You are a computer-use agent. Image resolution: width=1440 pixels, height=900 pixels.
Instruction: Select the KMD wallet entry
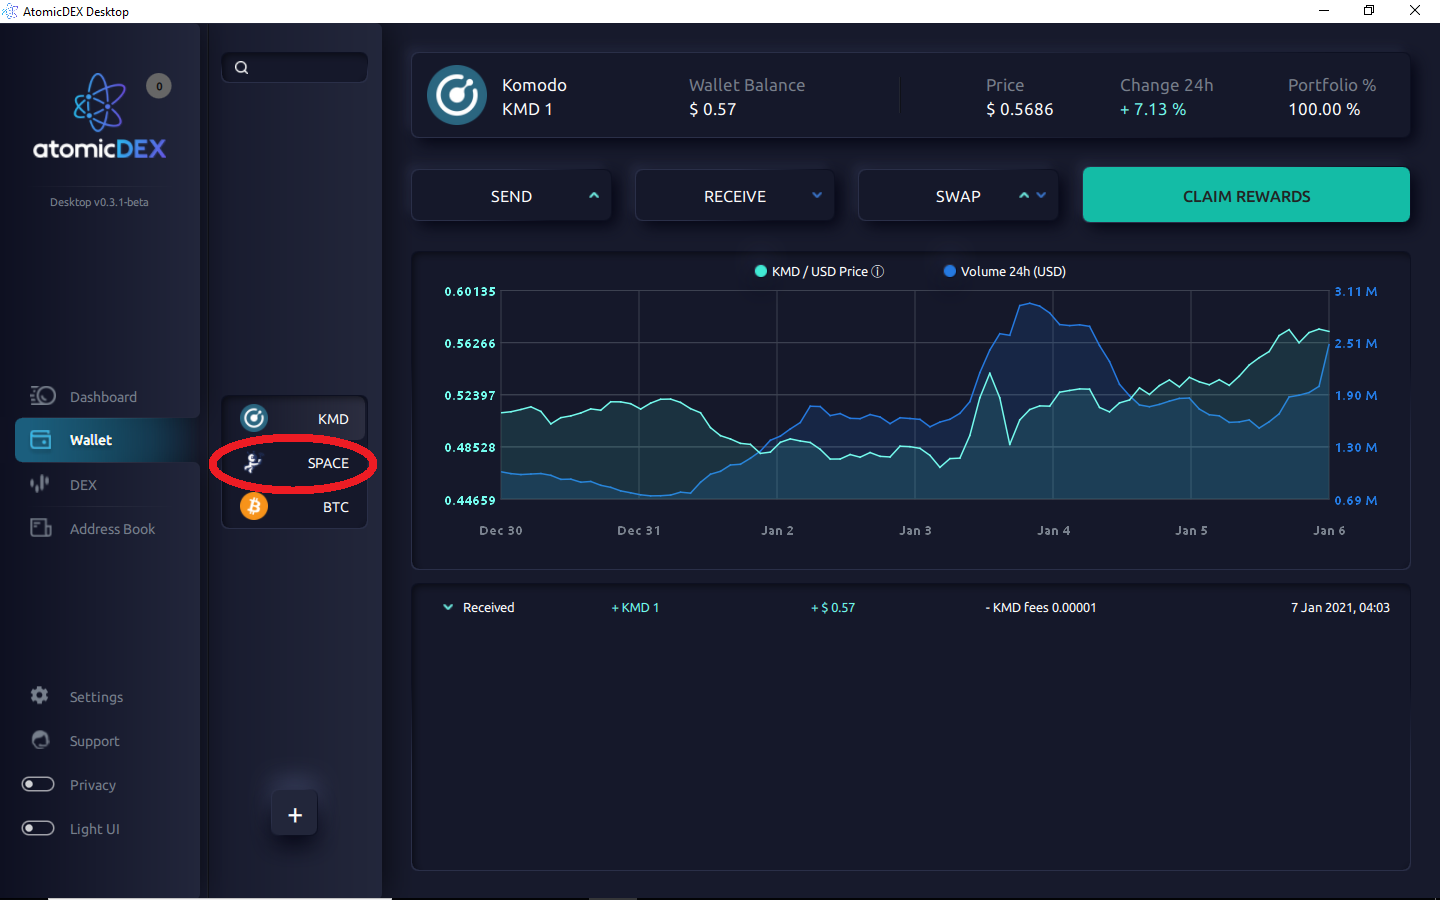(x=294, y=418)
